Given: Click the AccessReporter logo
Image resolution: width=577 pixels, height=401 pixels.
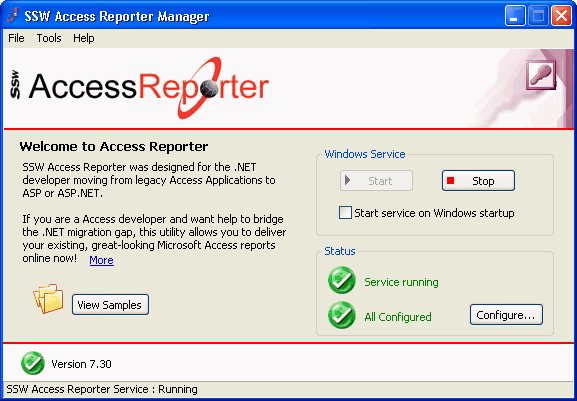Looking at the screenshot, I should click(x=140, y=88).
